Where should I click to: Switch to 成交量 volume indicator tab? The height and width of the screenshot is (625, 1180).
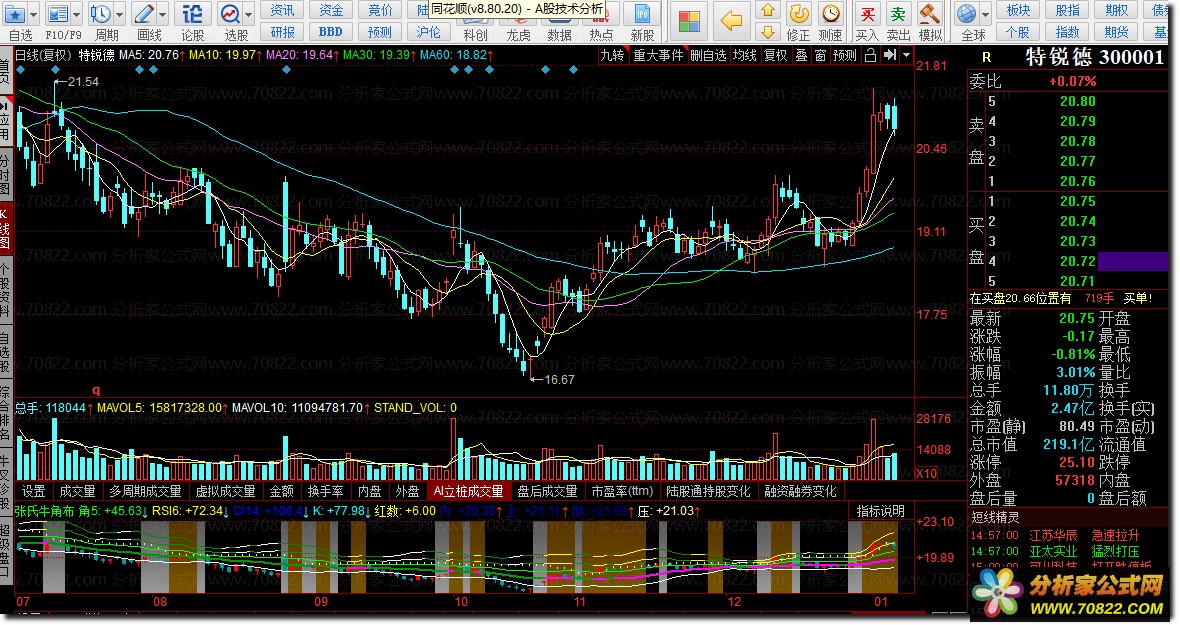pos(77,491)
